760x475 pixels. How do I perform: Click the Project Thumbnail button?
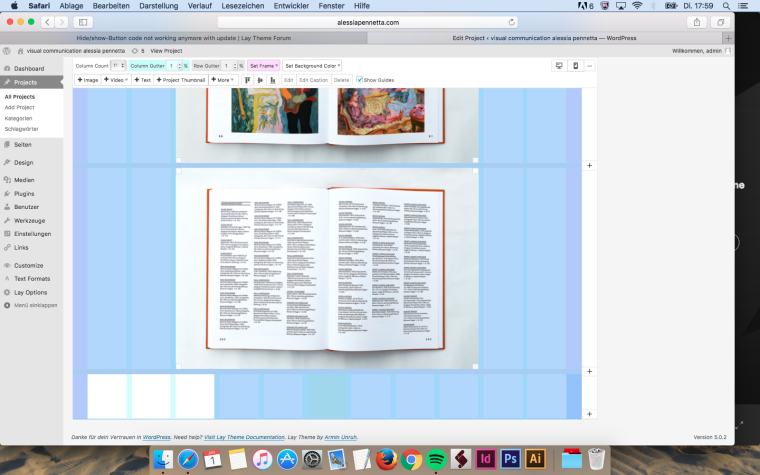click(x=181, y=79)
